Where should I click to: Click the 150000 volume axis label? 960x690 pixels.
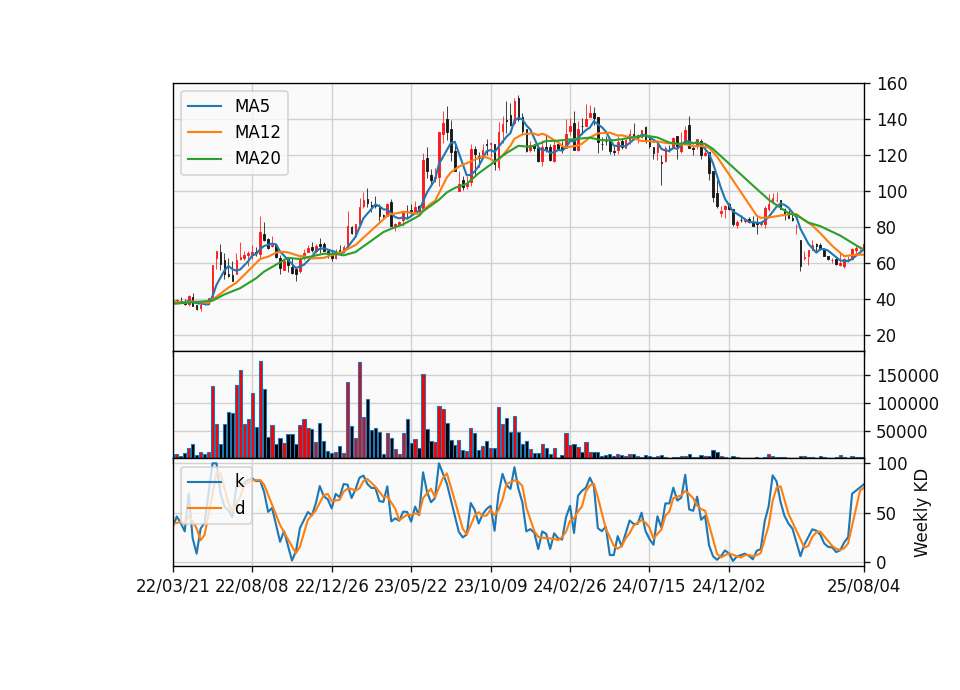click(907, 376)
